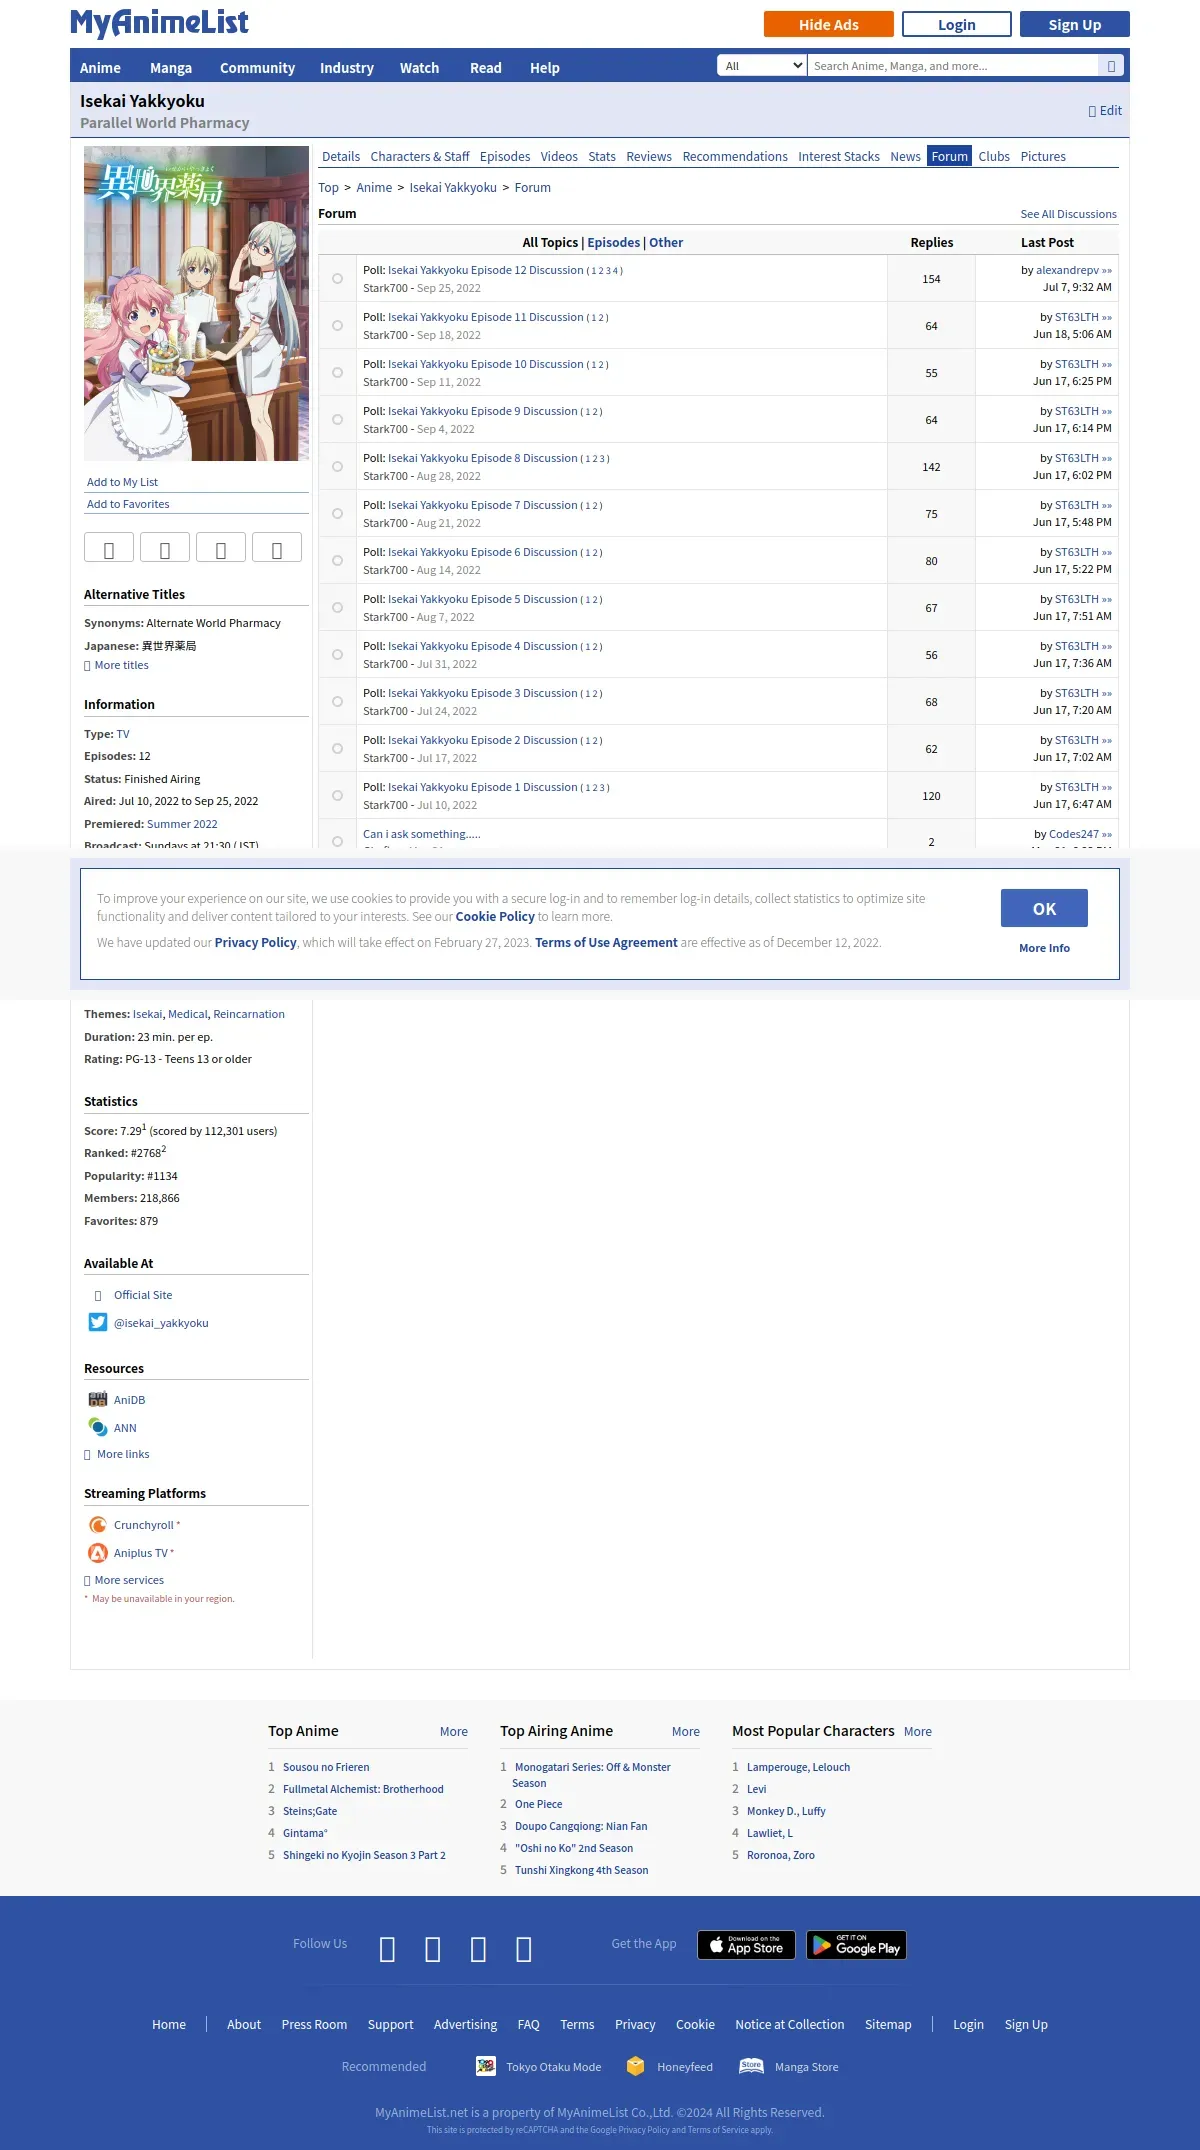Click the topic icon for Episode 8 Discussion
Screen dimensions: 1200x2150
[337, 467]
